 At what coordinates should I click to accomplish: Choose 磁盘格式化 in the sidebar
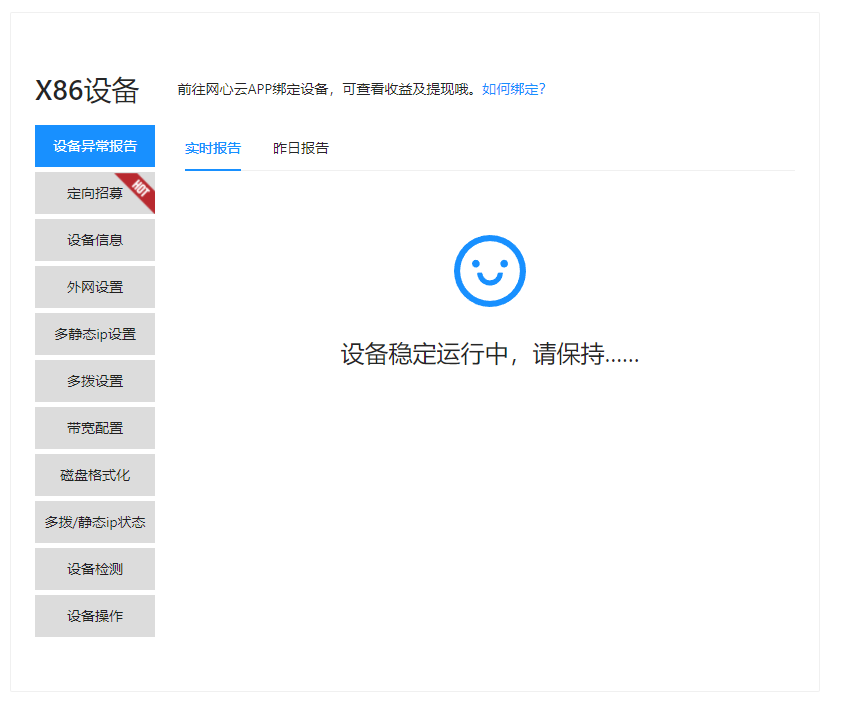click(x=95, y=475)
